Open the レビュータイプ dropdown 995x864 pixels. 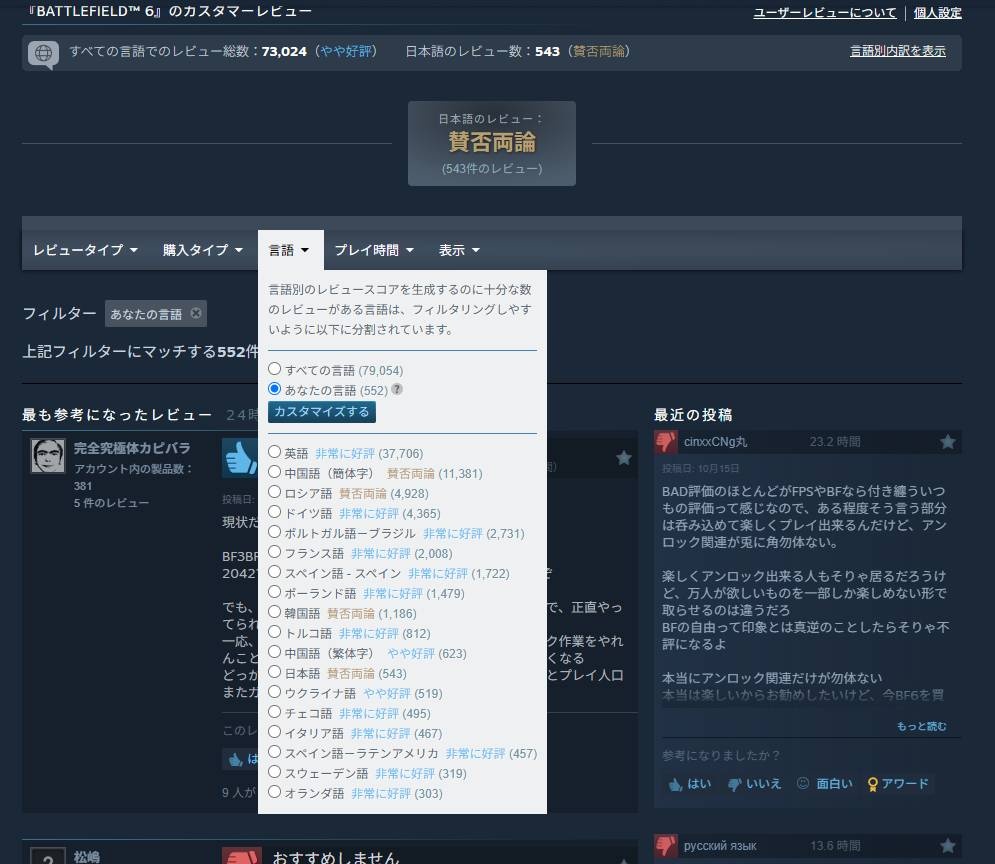pos(85,250)
